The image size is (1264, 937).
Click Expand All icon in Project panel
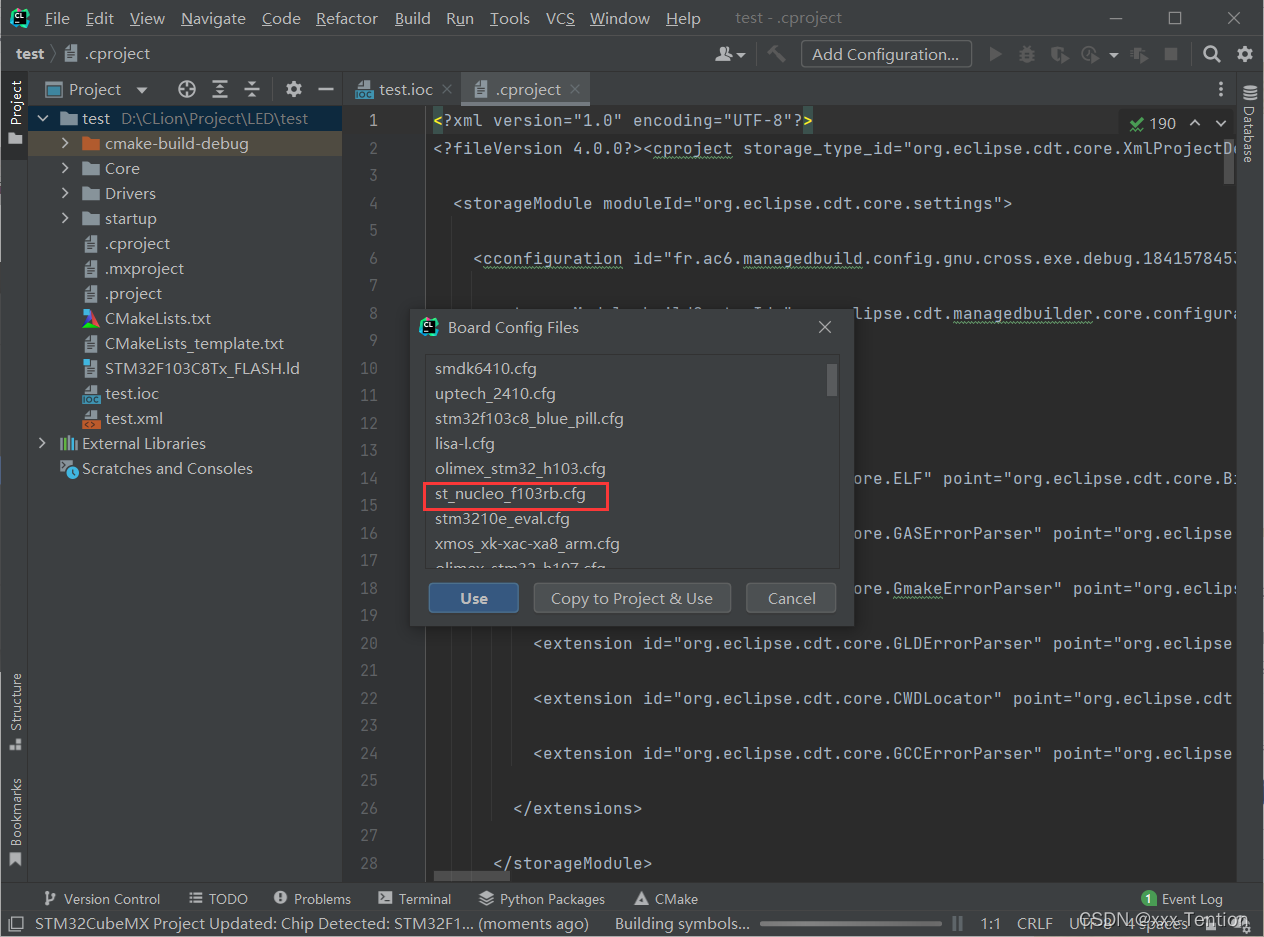(220, 89)
